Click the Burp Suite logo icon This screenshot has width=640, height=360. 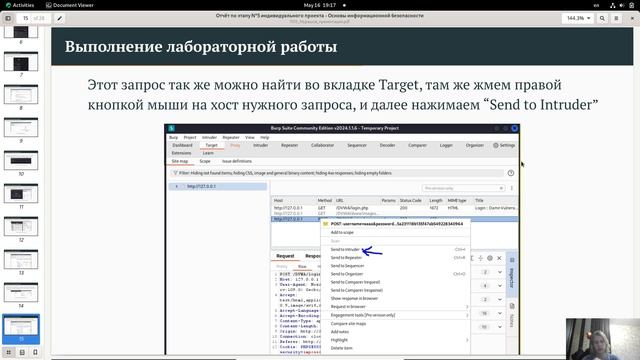point(171,128)
